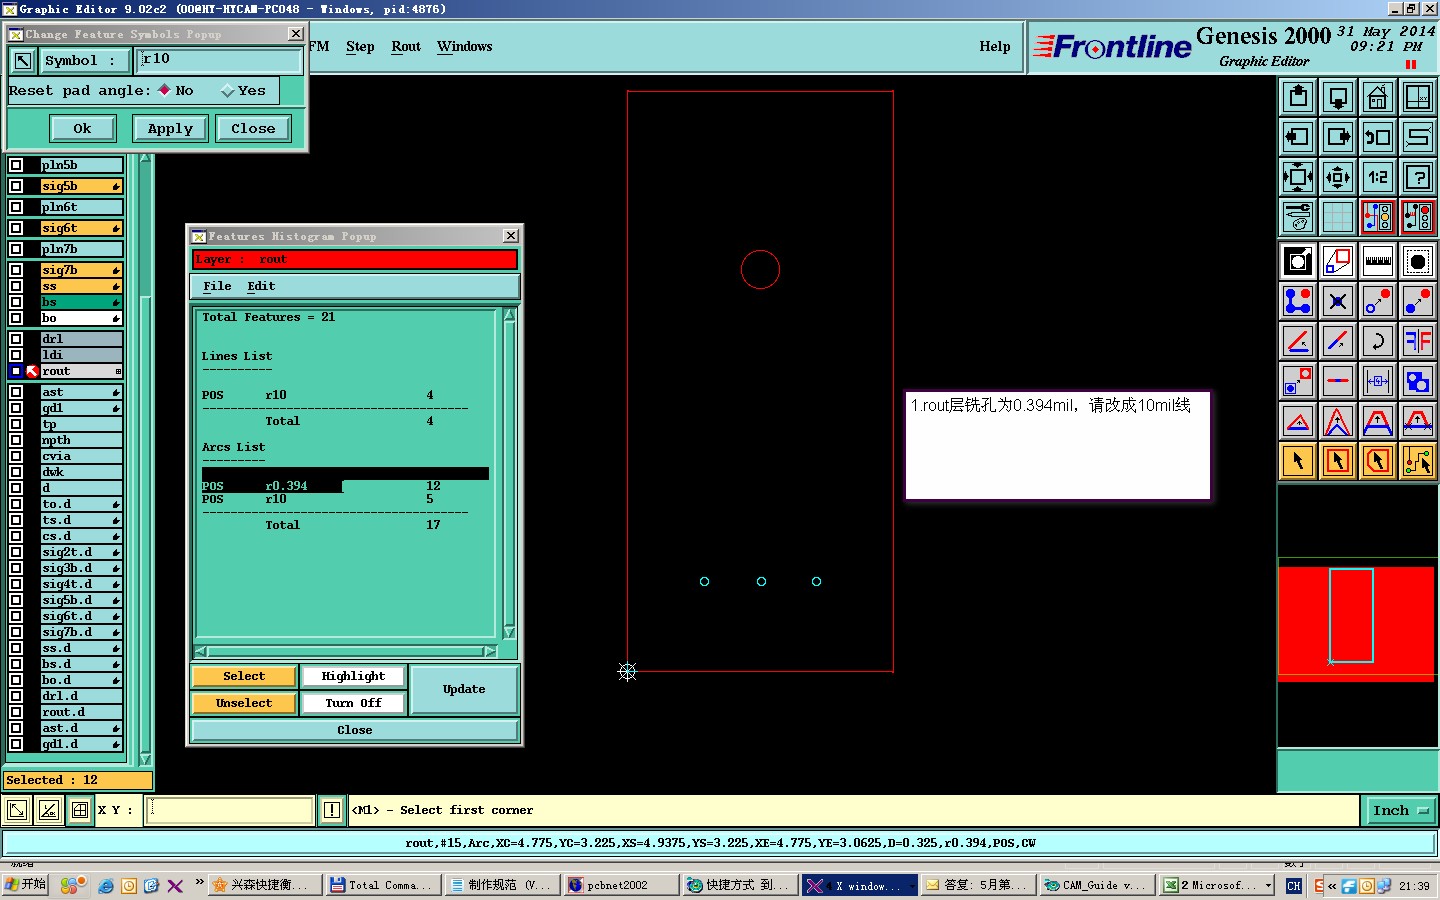
Task: Click the layer list scroll-down arrow
Action: click(x=145, y=759)
